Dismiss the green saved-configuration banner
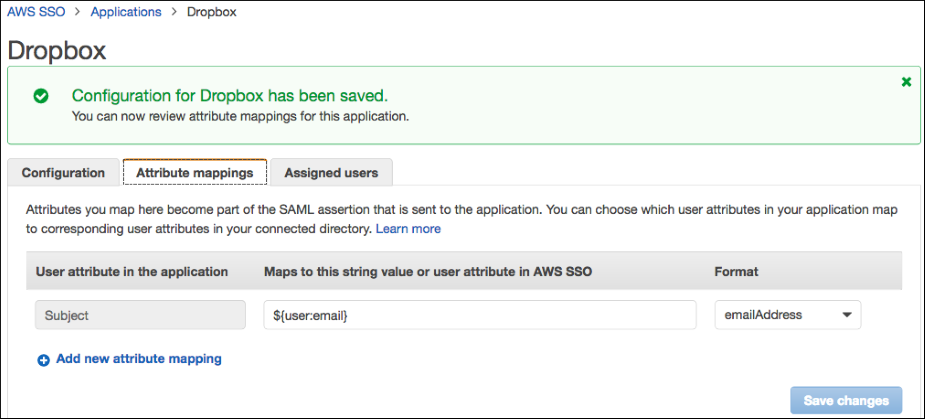 coord(907,82)
